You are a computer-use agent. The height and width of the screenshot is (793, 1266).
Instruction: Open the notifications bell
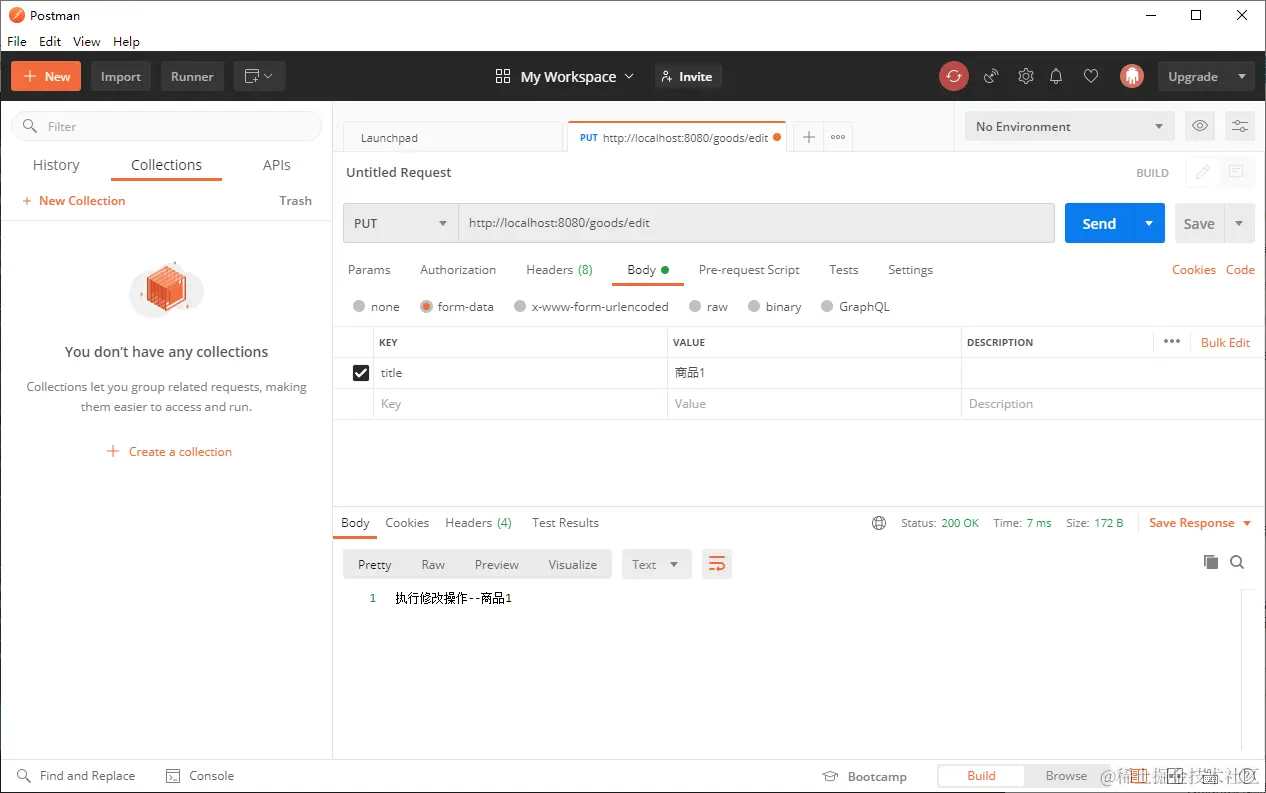click(1056, 76)
